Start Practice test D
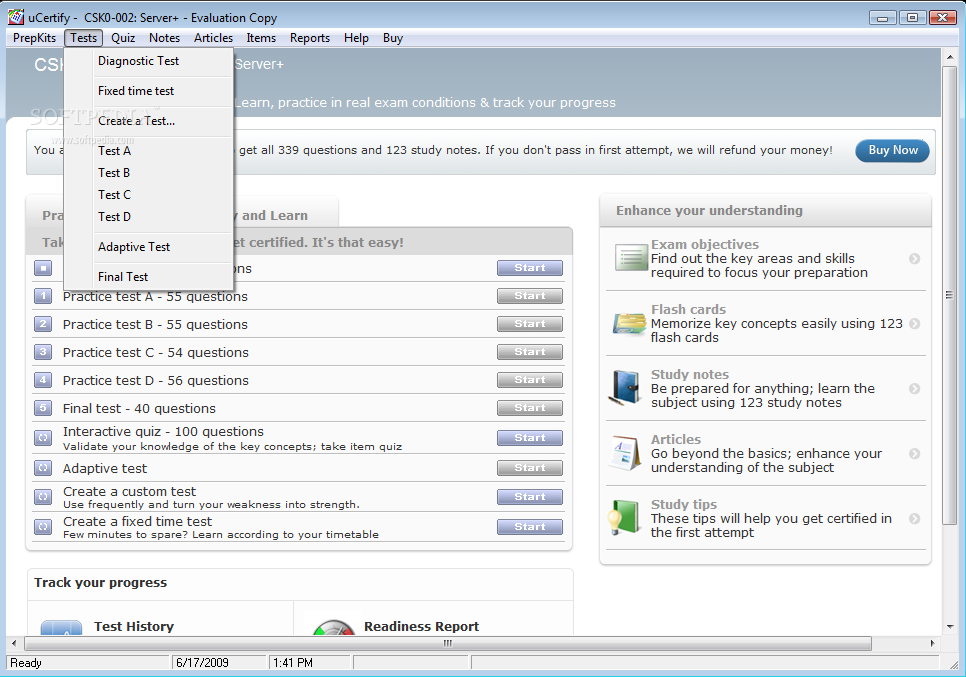This screenshot has width=966, height=677. (x=530, y=379)
